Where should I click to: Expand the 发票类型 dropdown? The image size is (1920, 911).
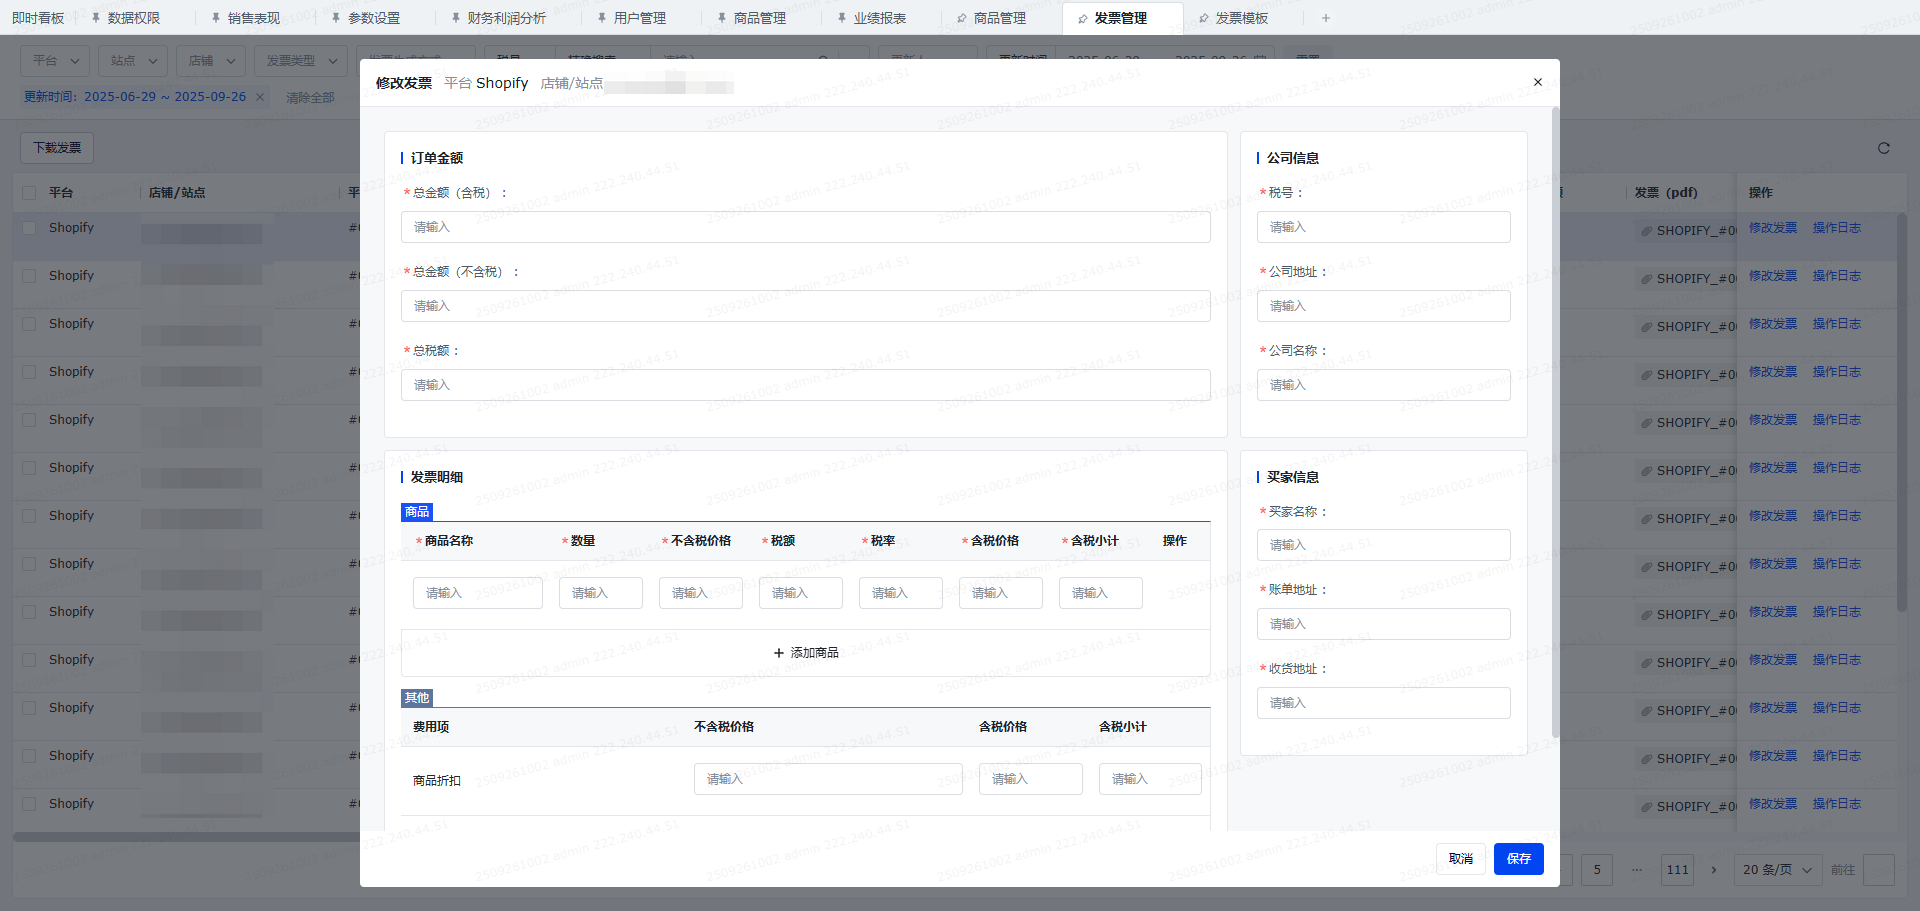click(300, 61)
